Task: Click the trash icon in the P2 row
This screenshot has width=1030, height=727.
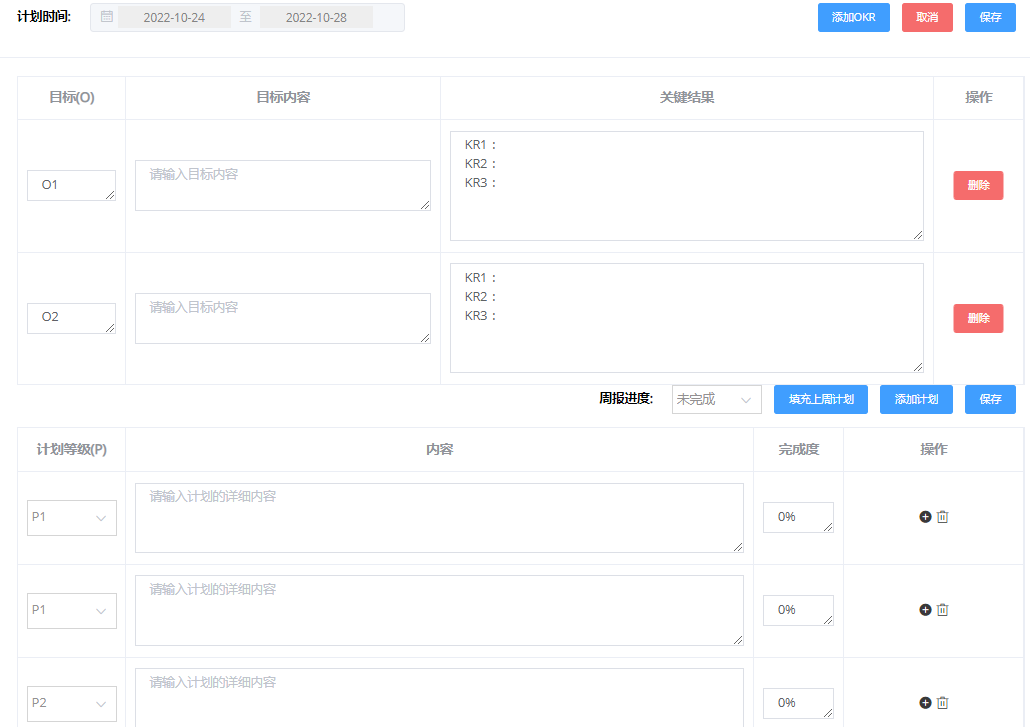Action: tap(943, 703)
